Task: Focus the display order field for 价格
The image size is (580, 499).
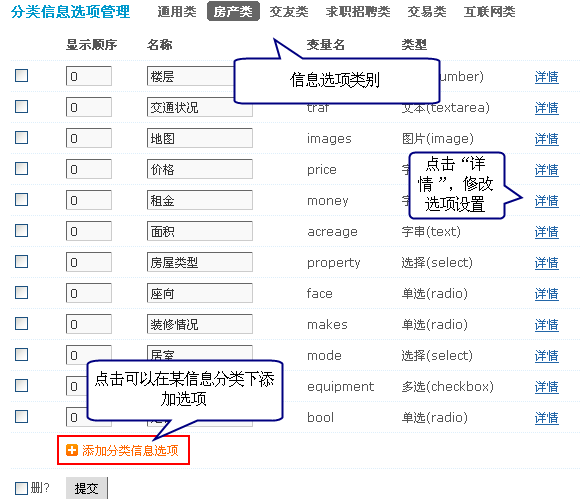Action: [89, 169]
